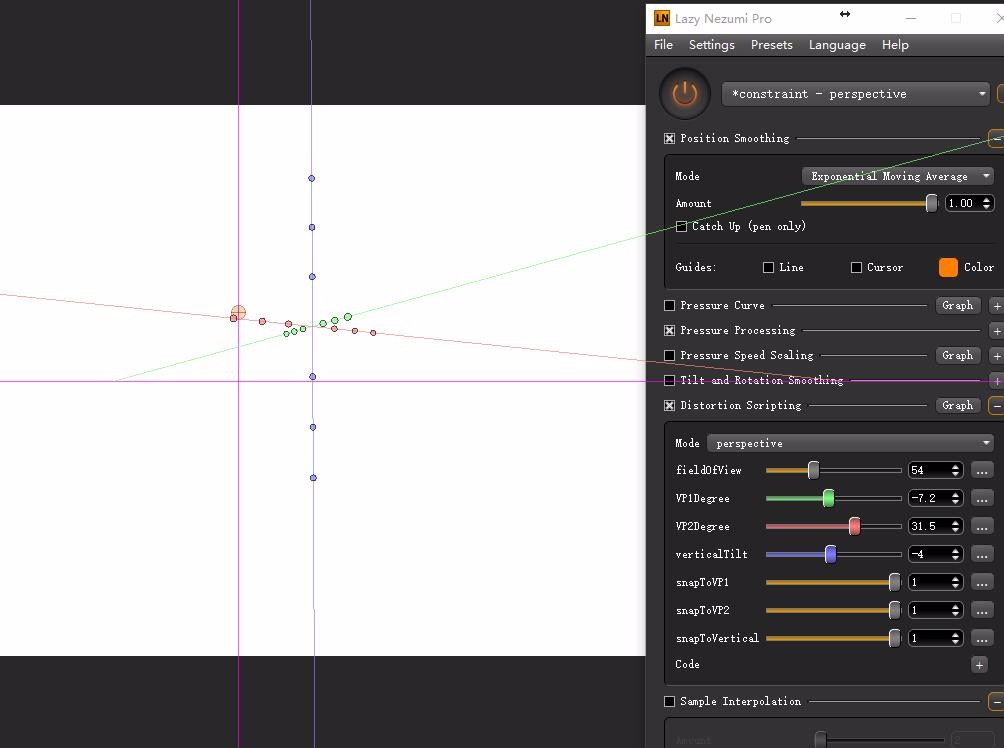This screenshot has height=748, width=1004.
Task: Open the fieldOfView options ellipsis button
Action: point(982,470)
